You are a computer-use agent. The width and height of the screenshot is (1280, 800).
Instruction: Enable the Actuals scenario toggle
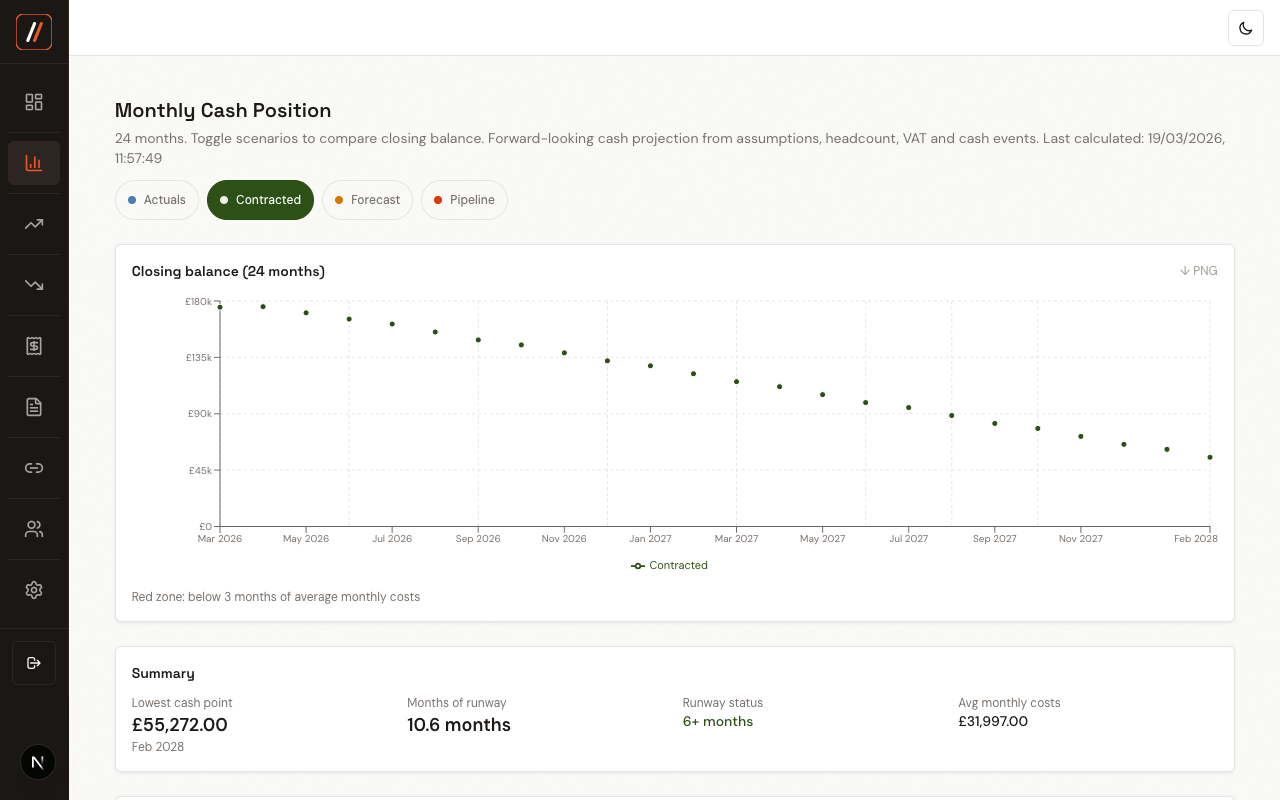[x=157, y=200]
